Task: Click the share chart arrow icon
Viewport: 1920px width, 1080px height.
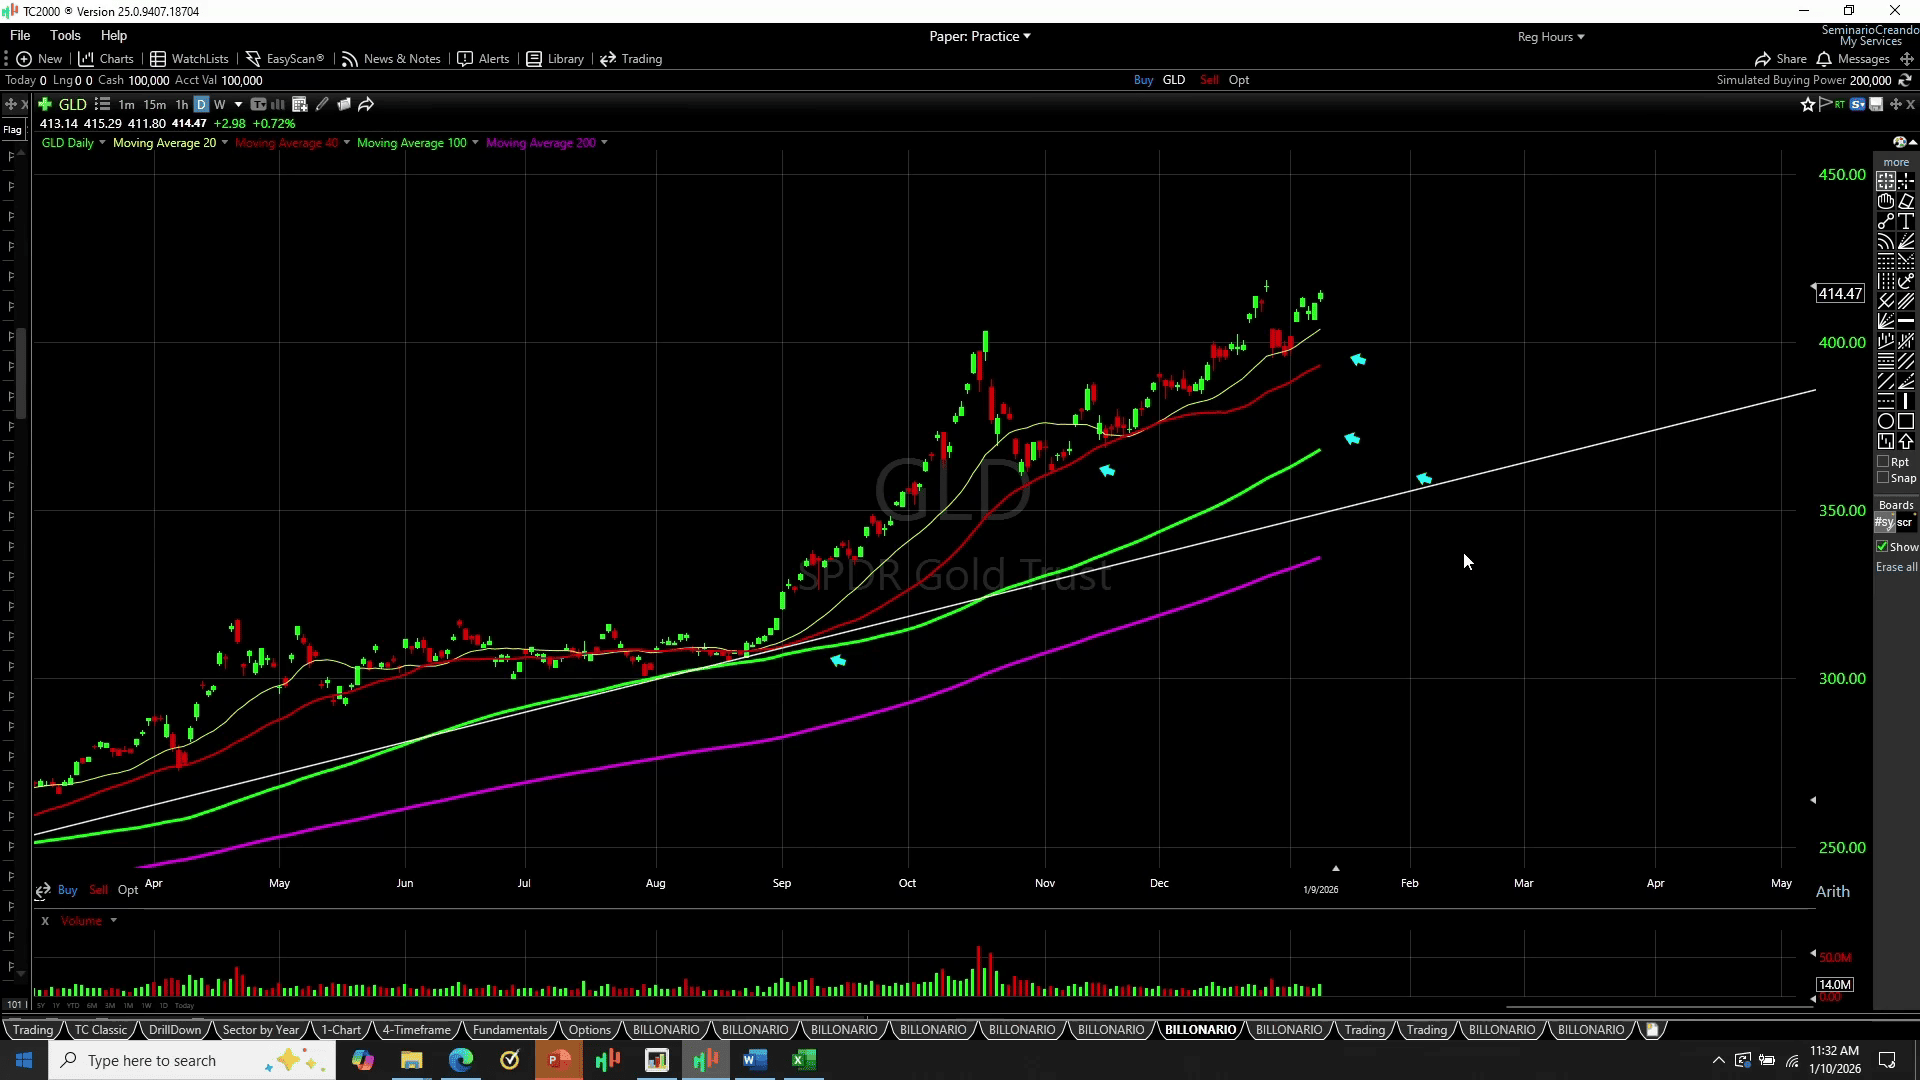Action: 366,104
